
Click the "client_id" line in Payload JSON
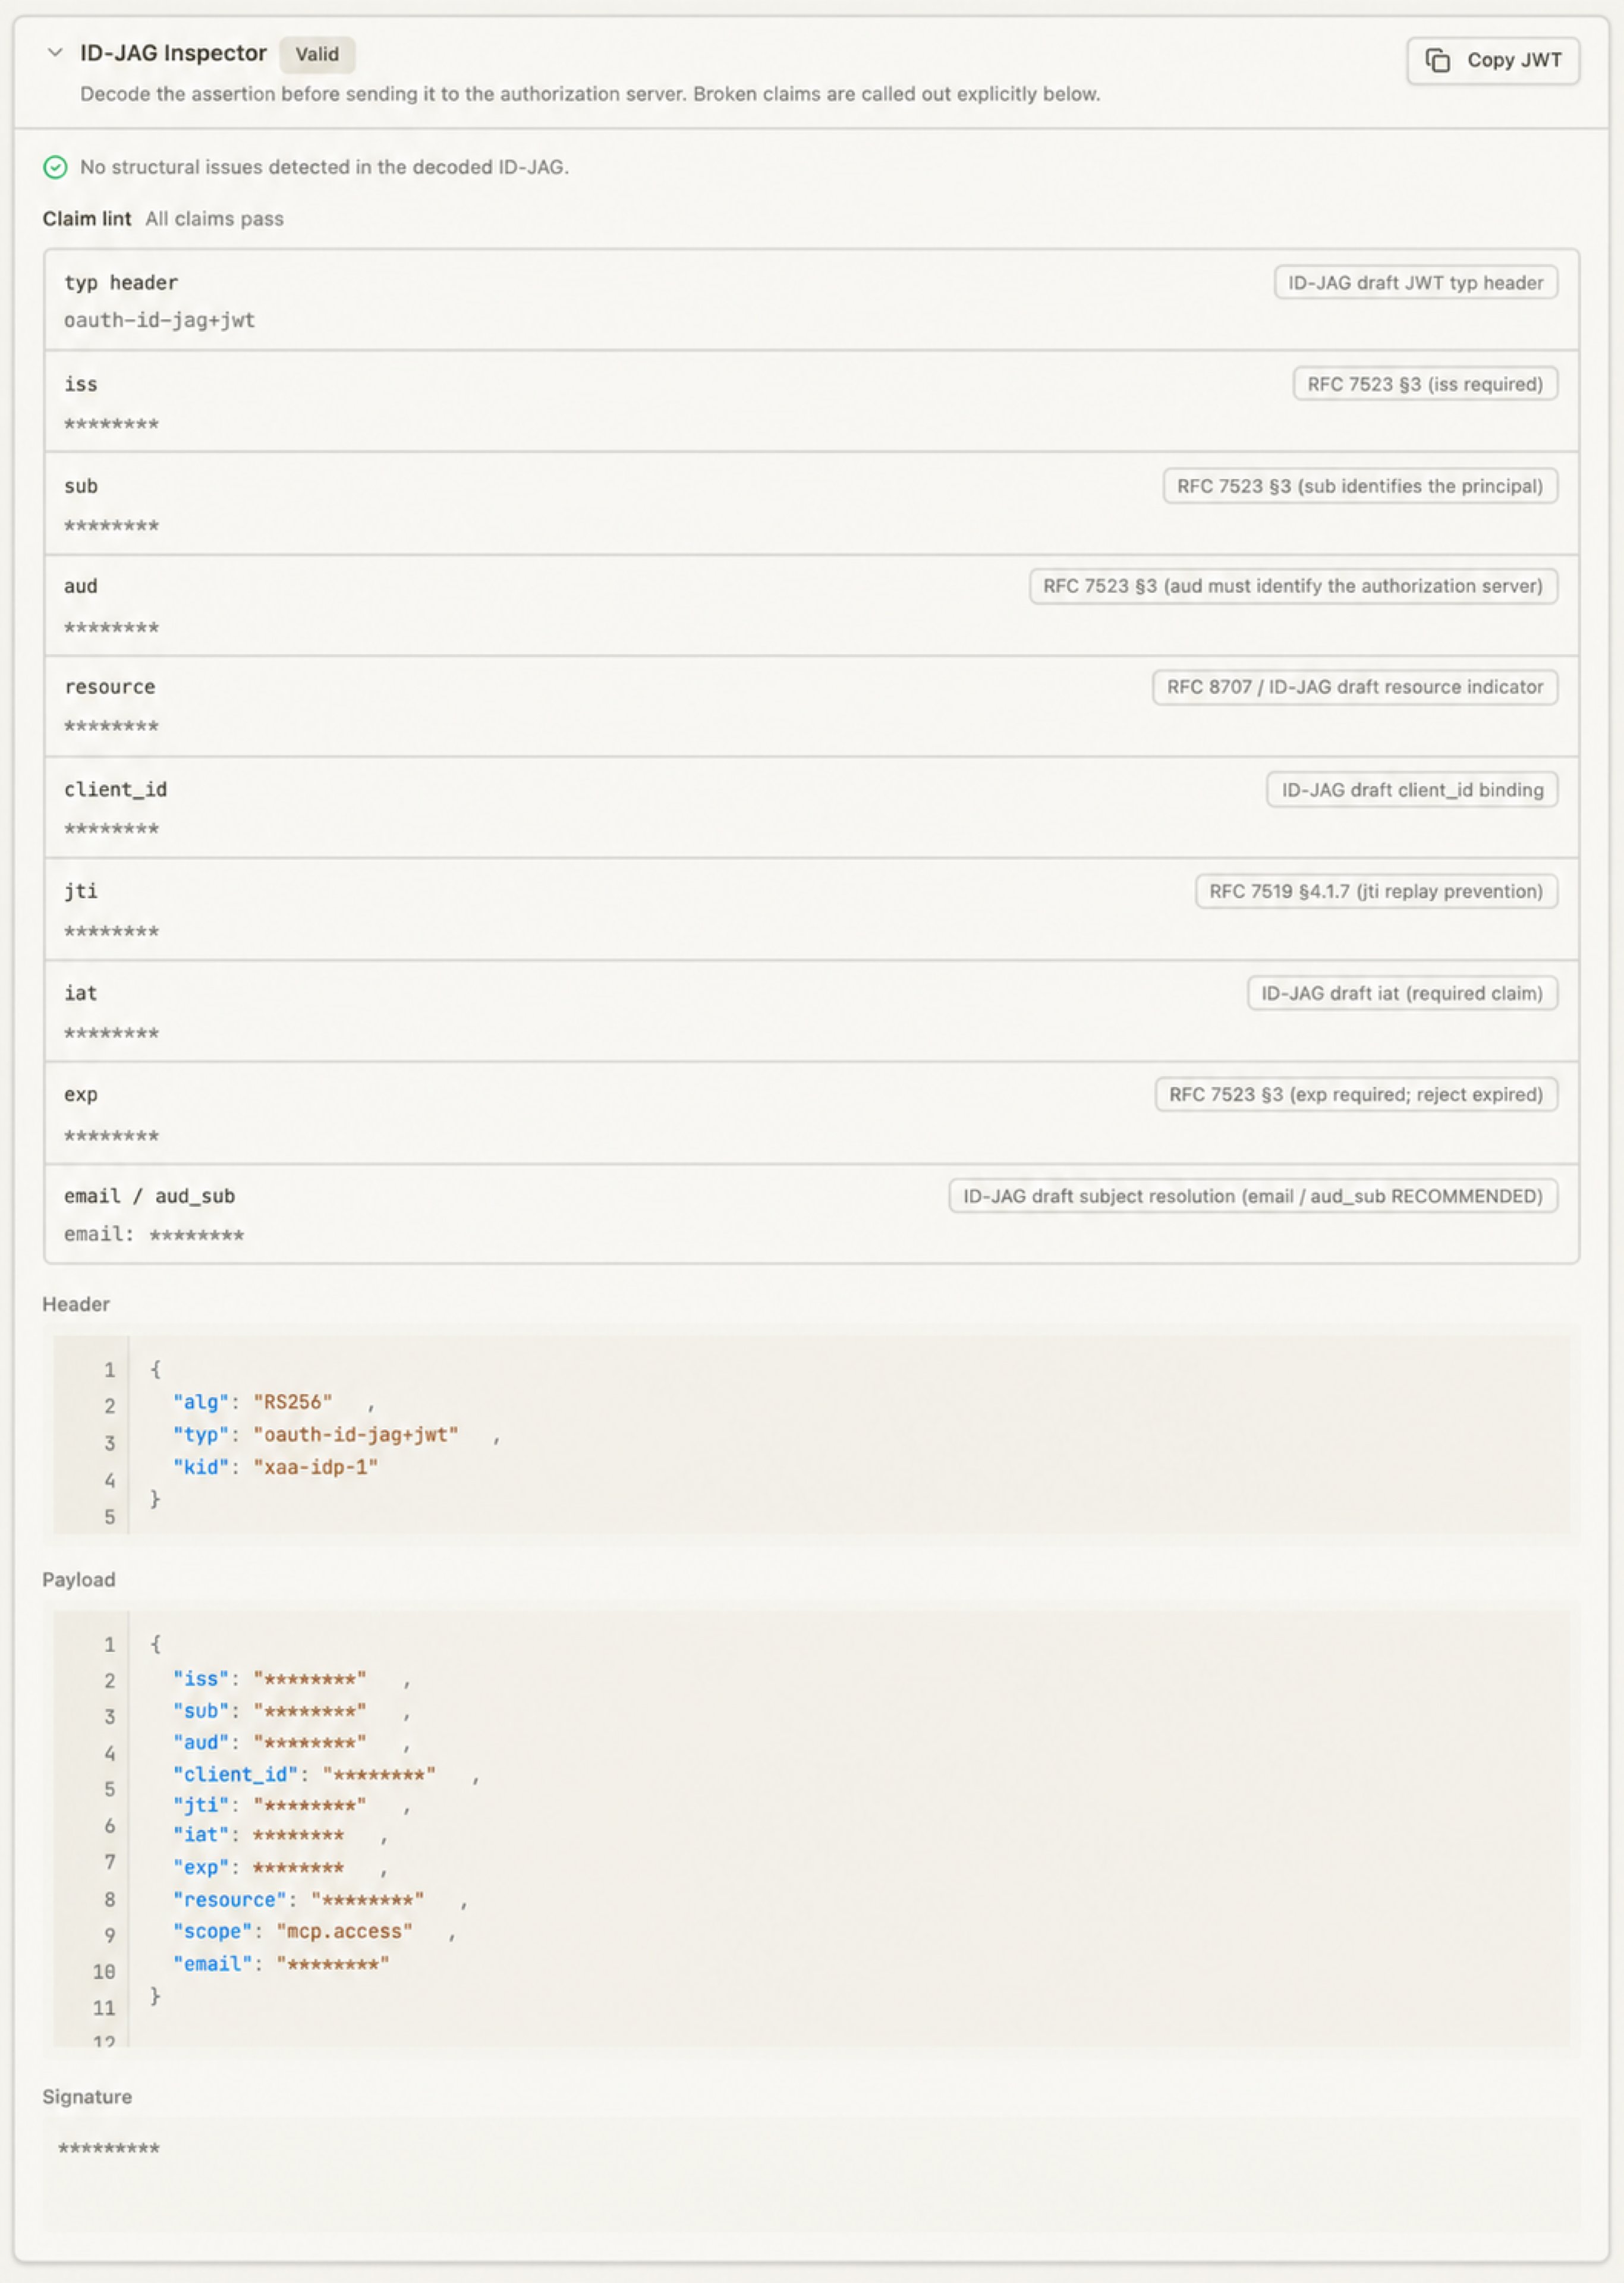click(327, 1774)
